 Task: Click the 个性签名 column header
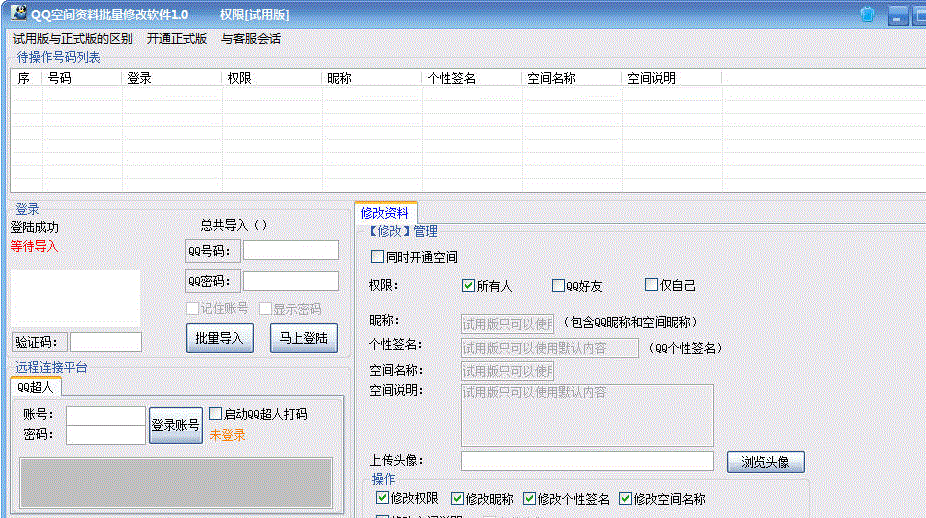pos(472,78)
